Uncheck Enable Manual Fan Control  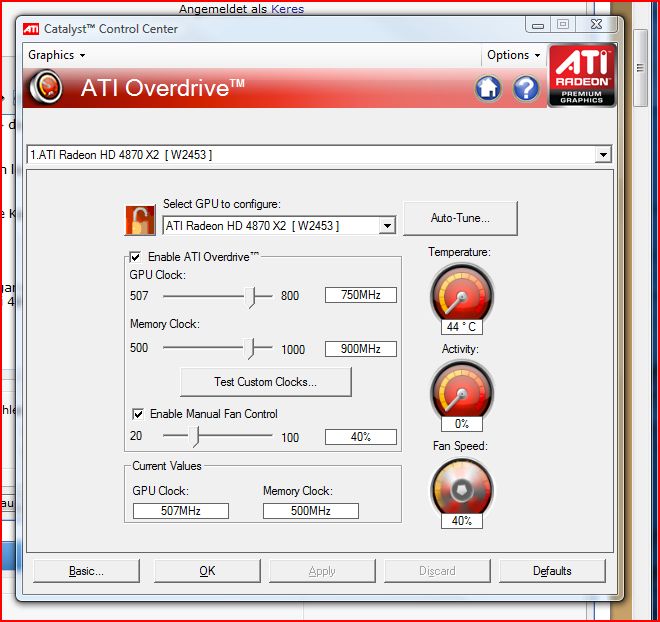click(138, 414)
